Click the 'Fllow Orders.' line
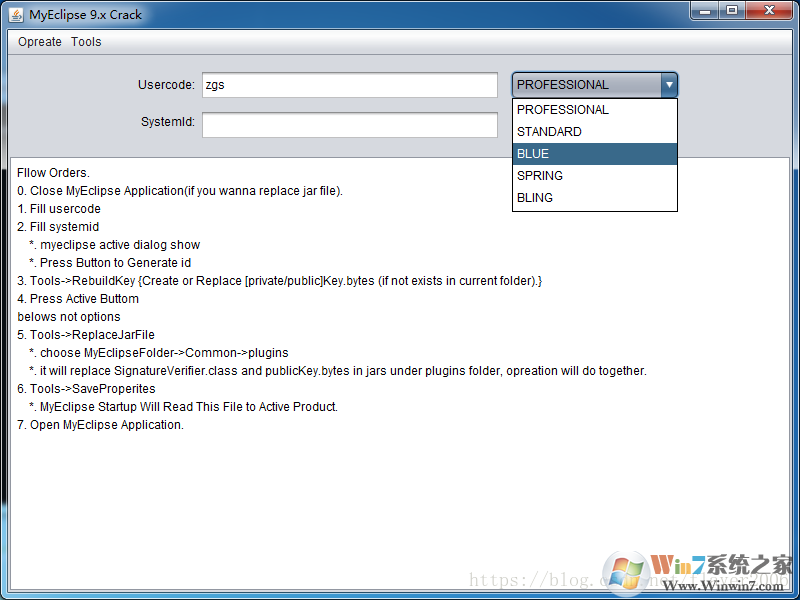800x600 pixels. pos(54,173)
